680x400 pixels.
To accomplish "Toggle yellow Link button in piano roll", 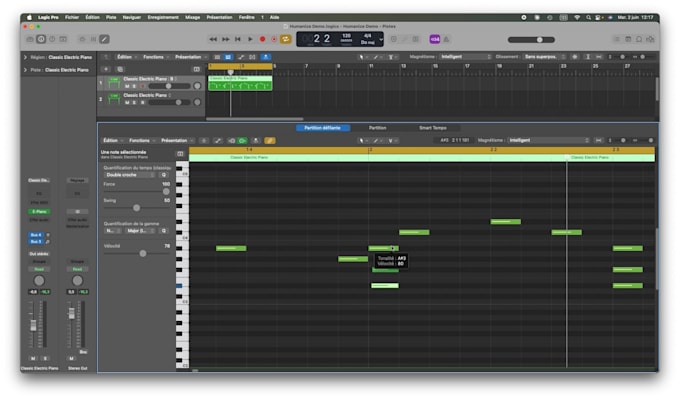I will click(x=270, y=141).
